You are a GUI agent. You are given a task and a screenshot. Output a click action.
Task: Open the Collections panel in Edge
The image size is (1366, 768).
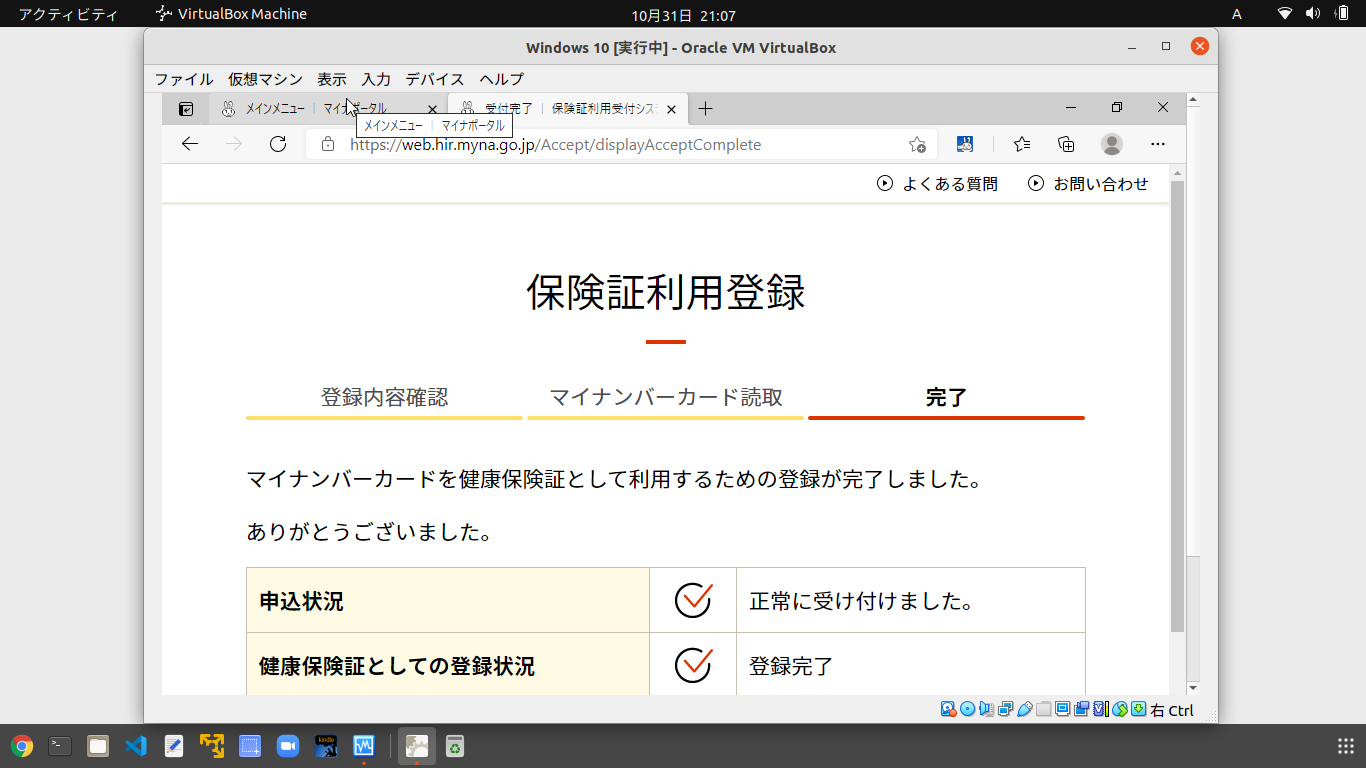pos(1066,144)
